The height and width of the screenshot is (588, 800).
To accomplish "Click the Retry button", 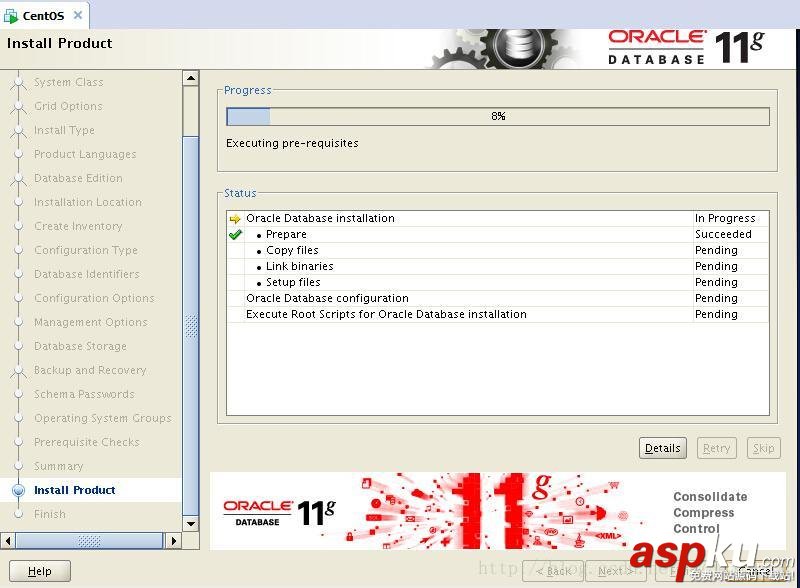I will 716,448.
